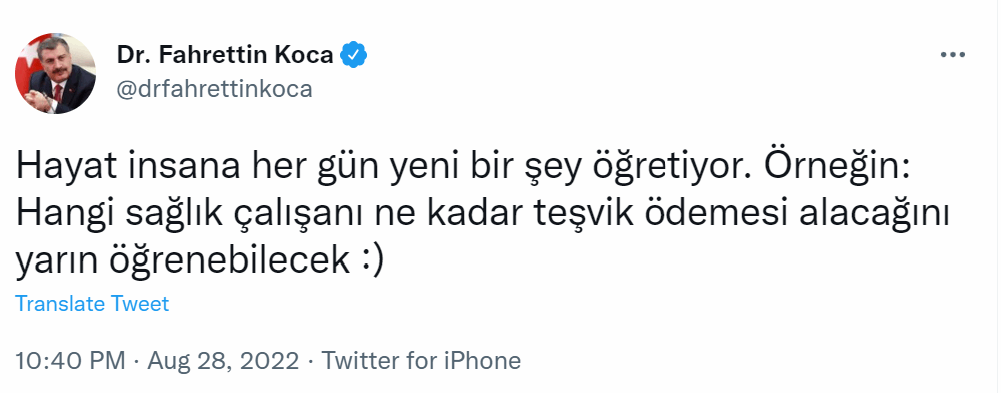Click the Aug 28, 2022 date
1001x393 pixels.
point(223,361)
